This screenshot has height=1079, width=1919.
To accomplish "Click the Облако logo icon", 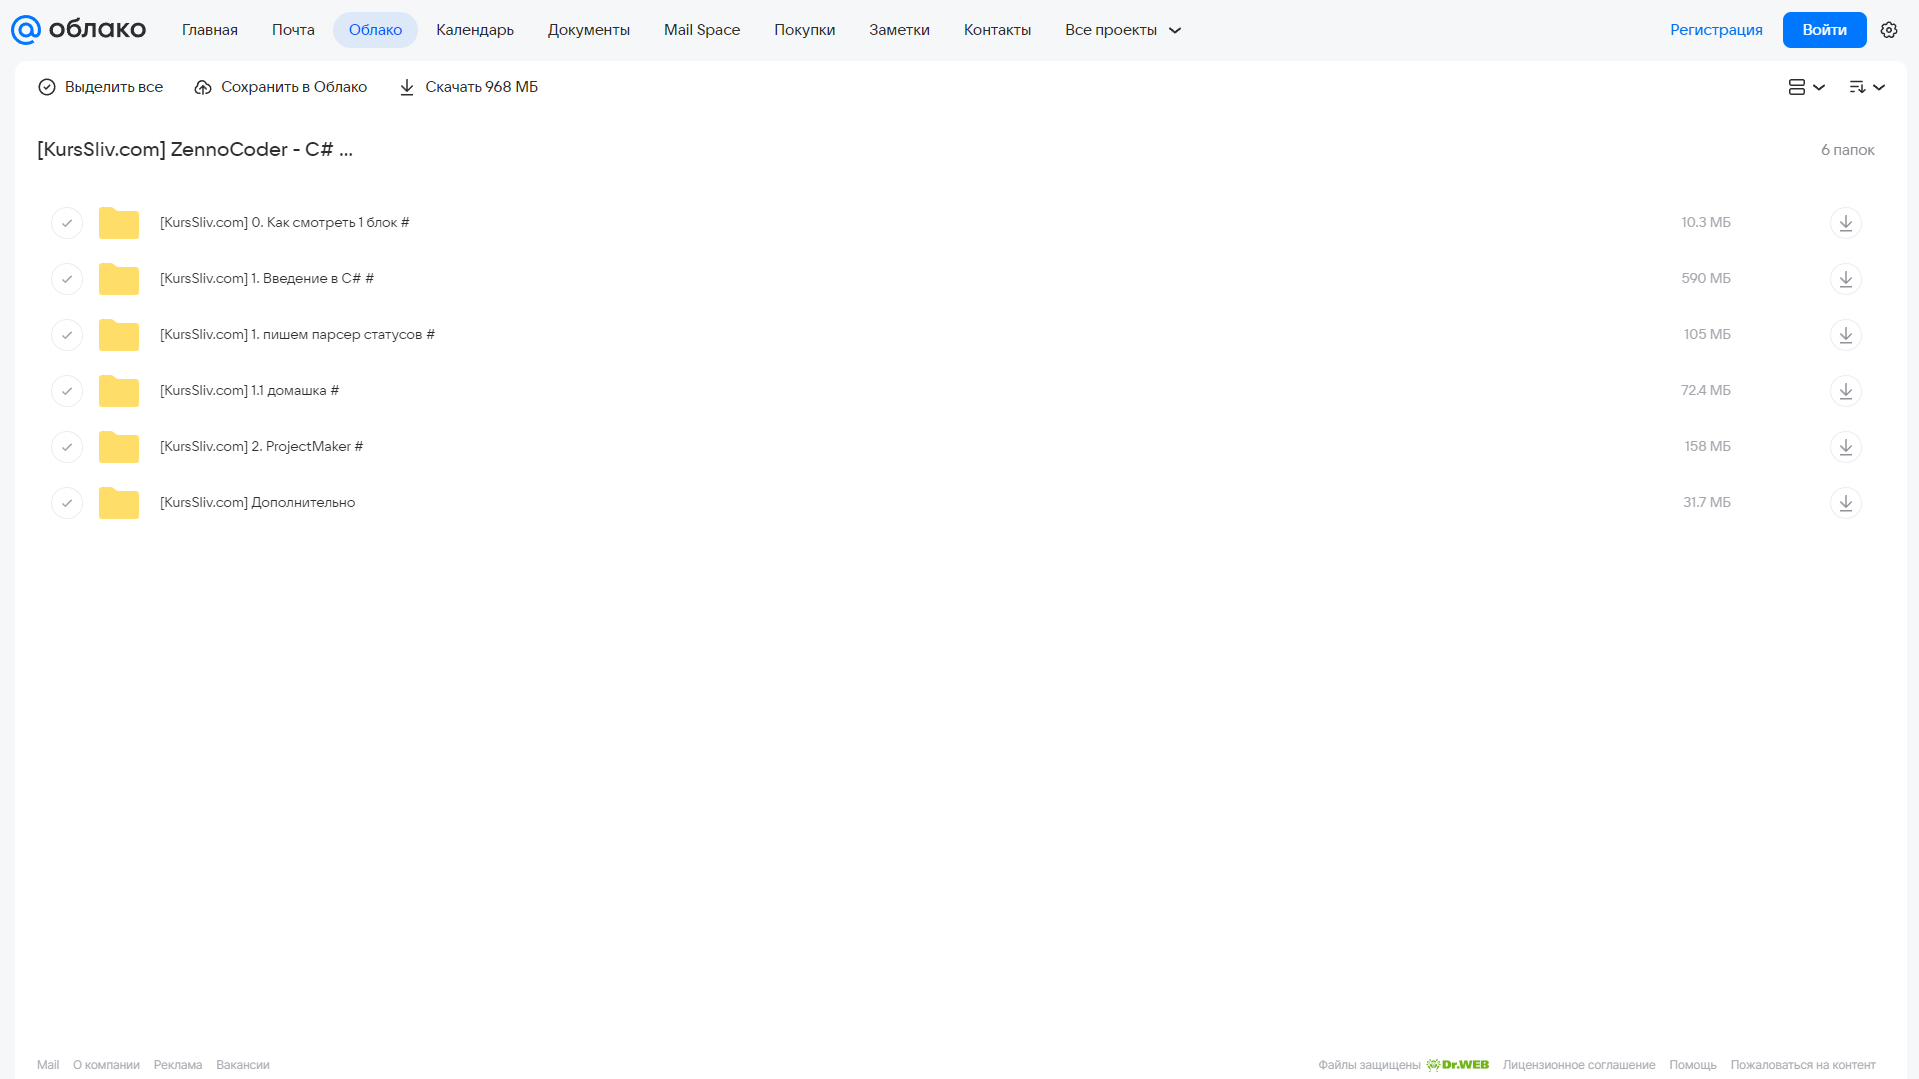I will pyautogui.click(x=26, y=30).
